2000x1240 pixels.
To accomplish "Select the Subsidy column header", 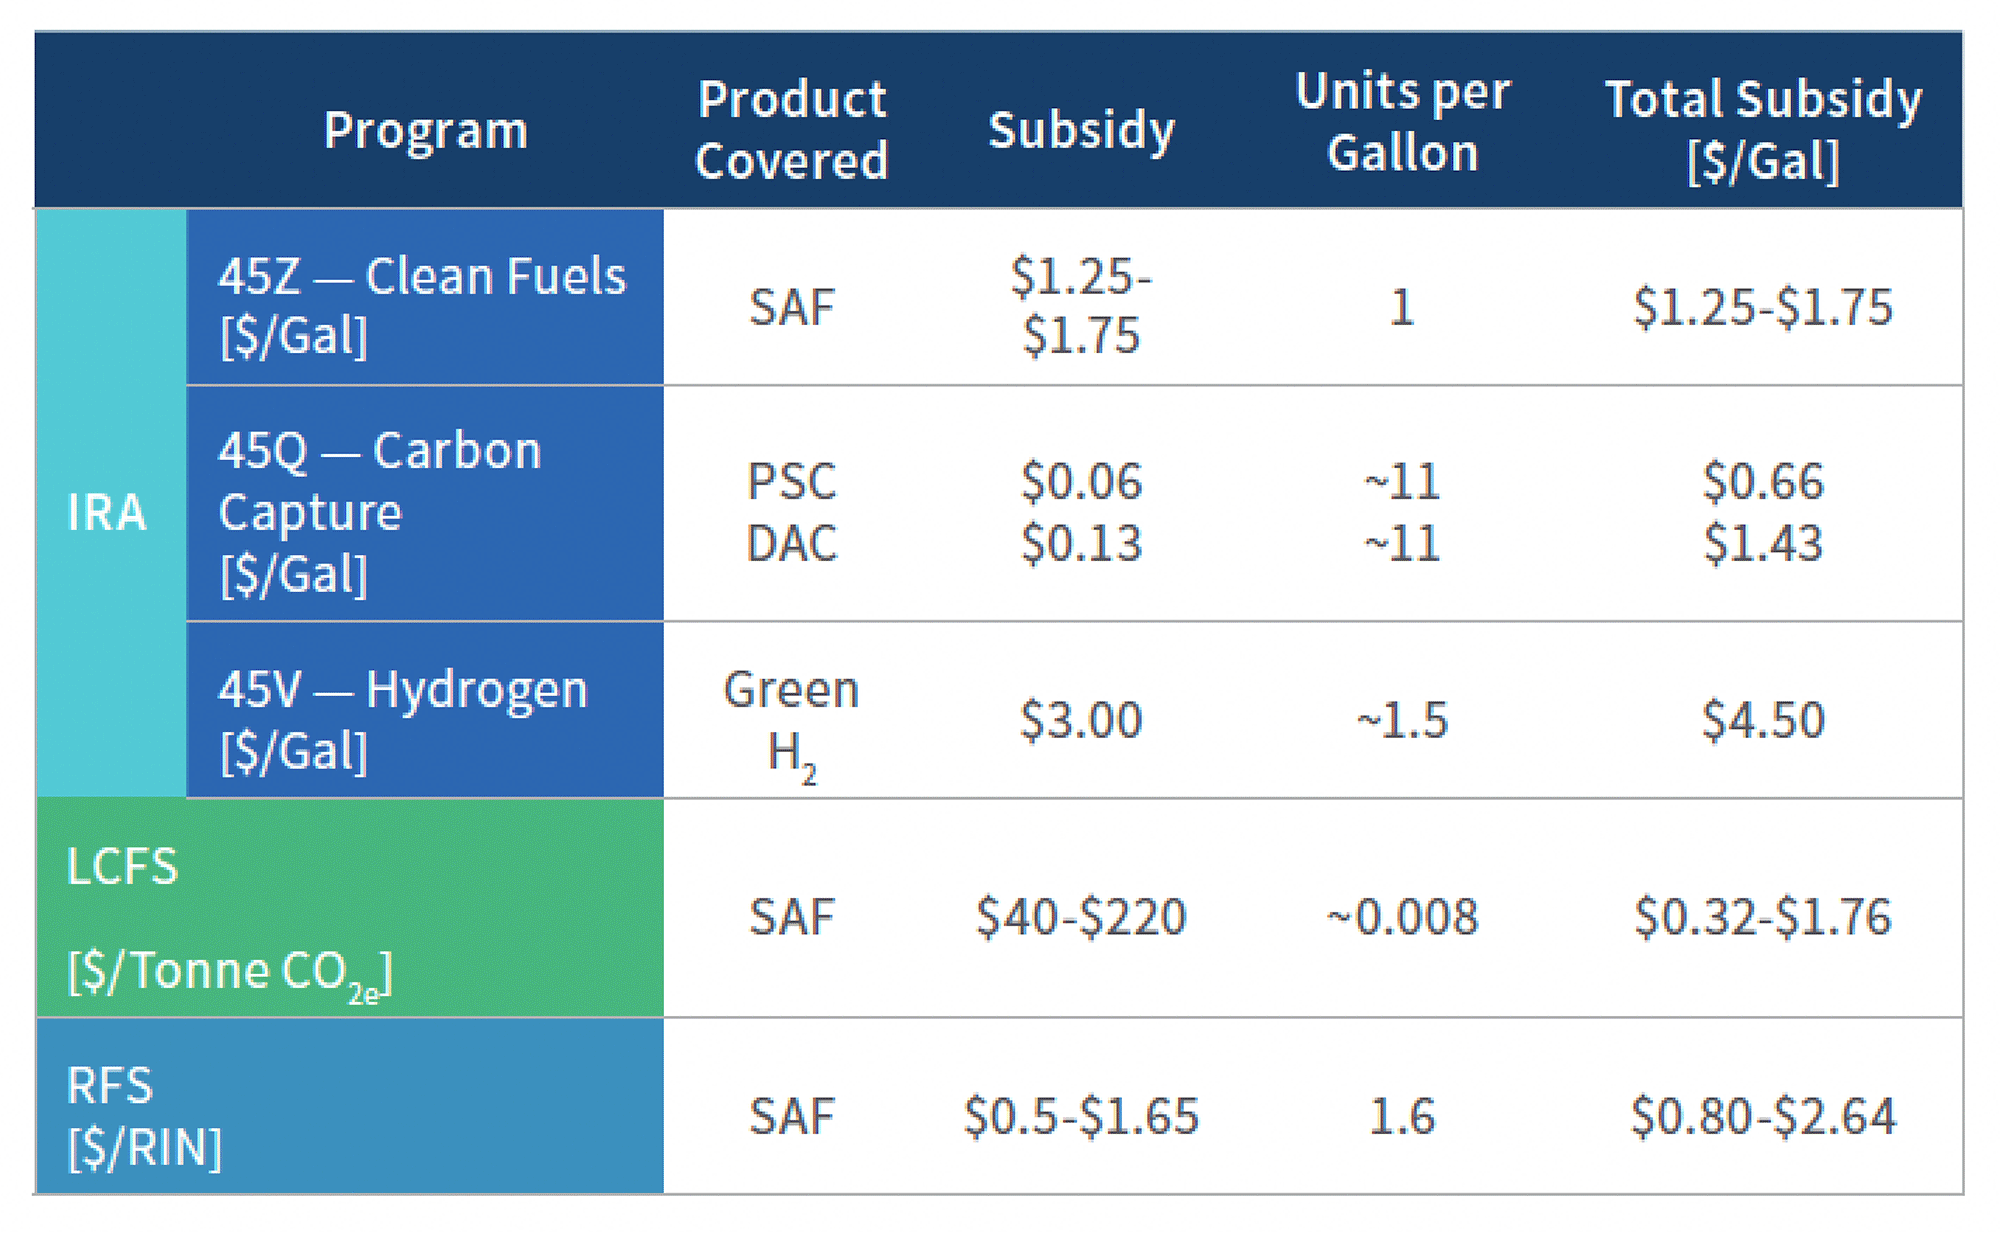I will coord(1081,130).
